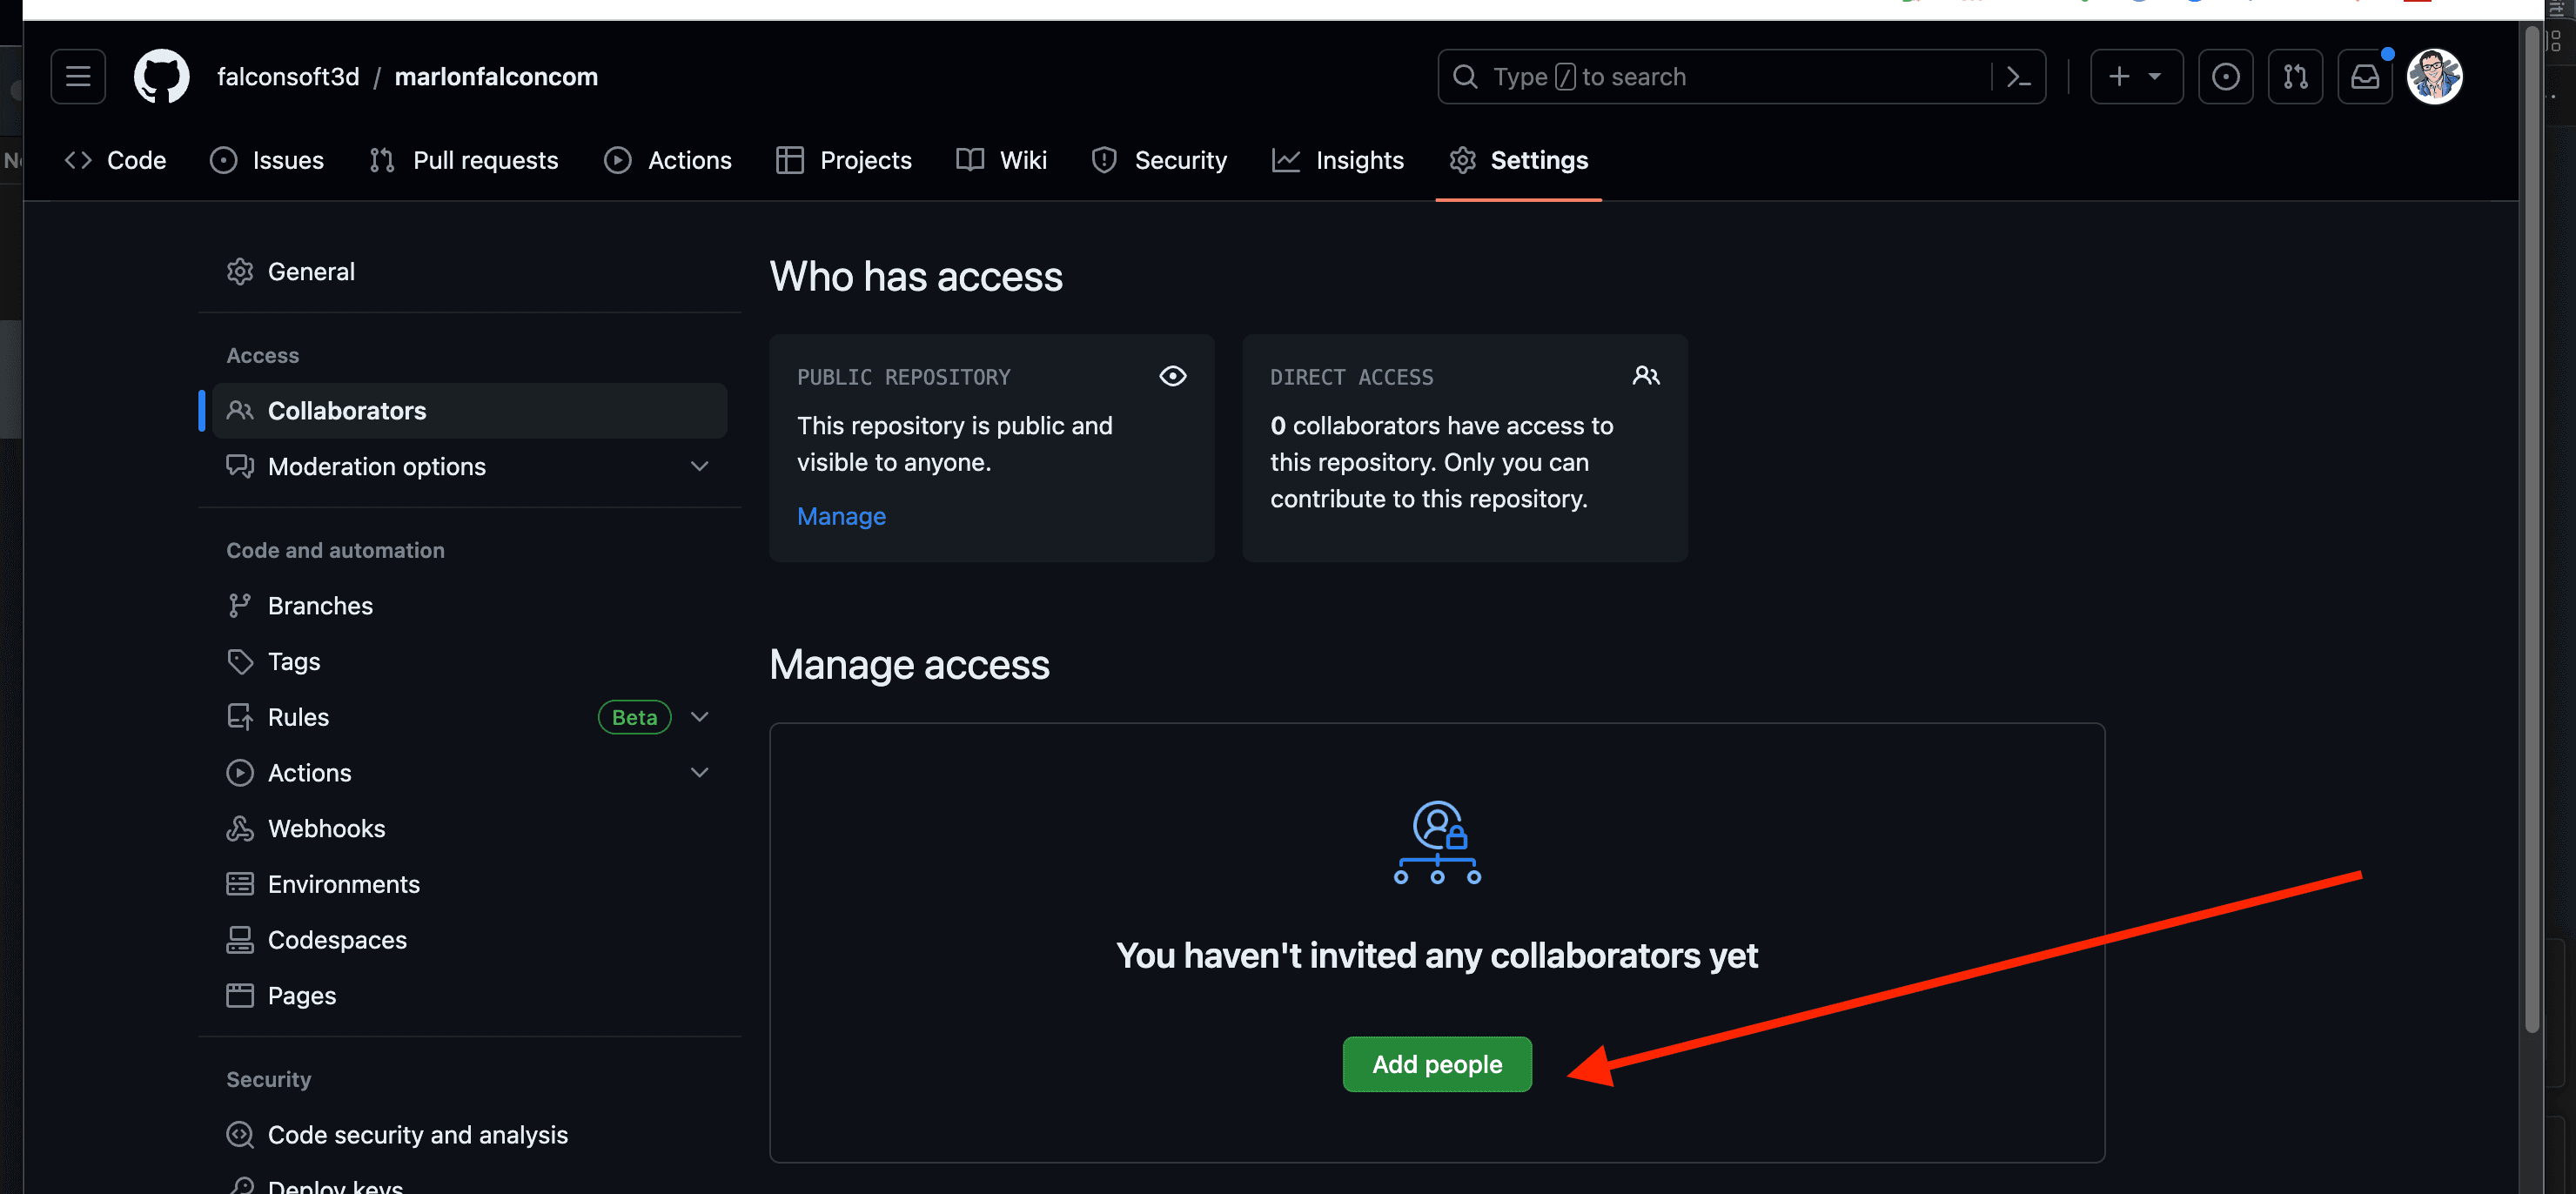The image size is (2576, 1194).
Task: Click the Branches icon in sidebar
Action: click(x=240, y=605)
